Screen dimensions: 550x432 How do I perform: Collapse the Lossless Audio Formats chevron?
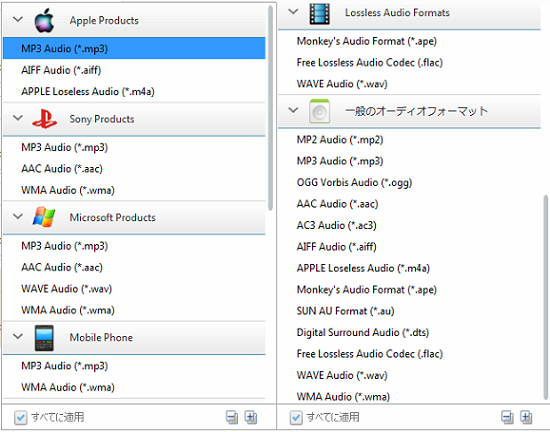[x=293, y=11]
